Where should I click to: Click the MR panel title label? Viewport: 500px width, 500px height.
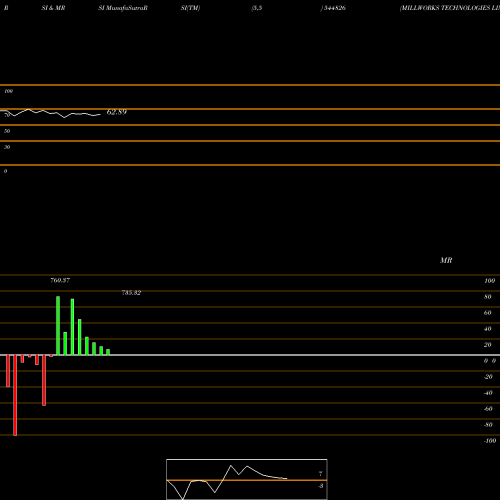446,260
